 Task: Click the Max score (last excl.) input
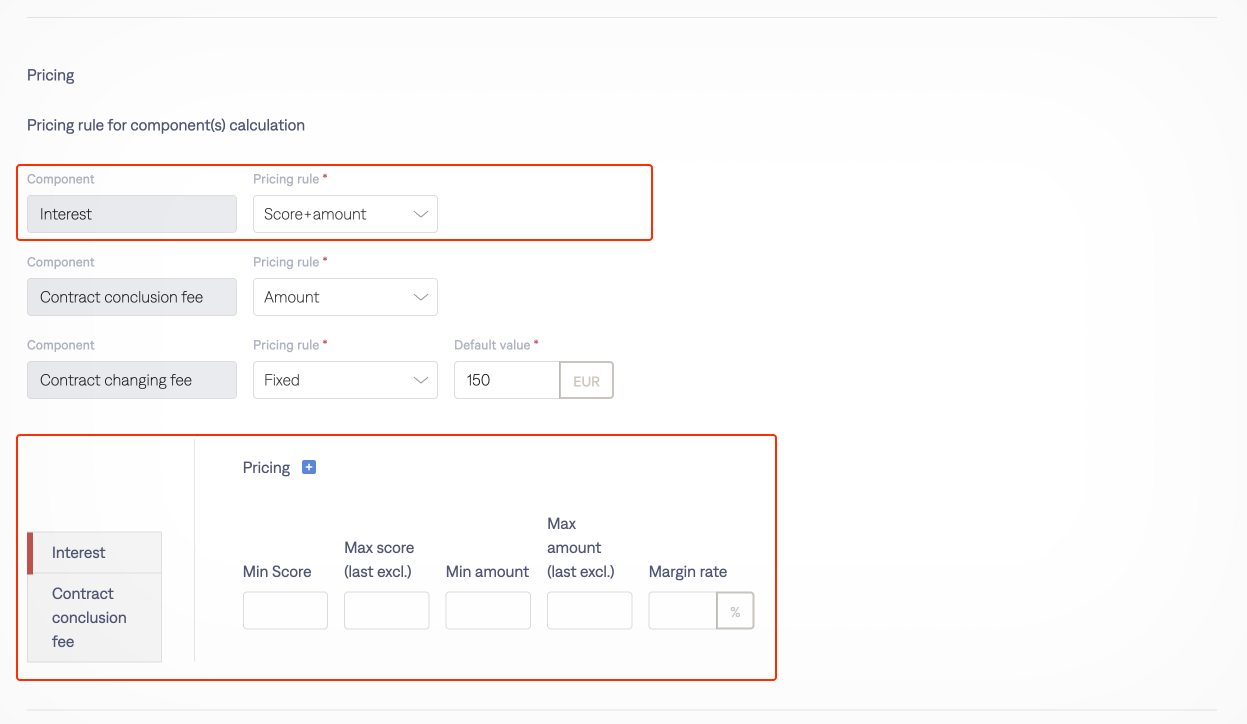click(x=386, y=610)
